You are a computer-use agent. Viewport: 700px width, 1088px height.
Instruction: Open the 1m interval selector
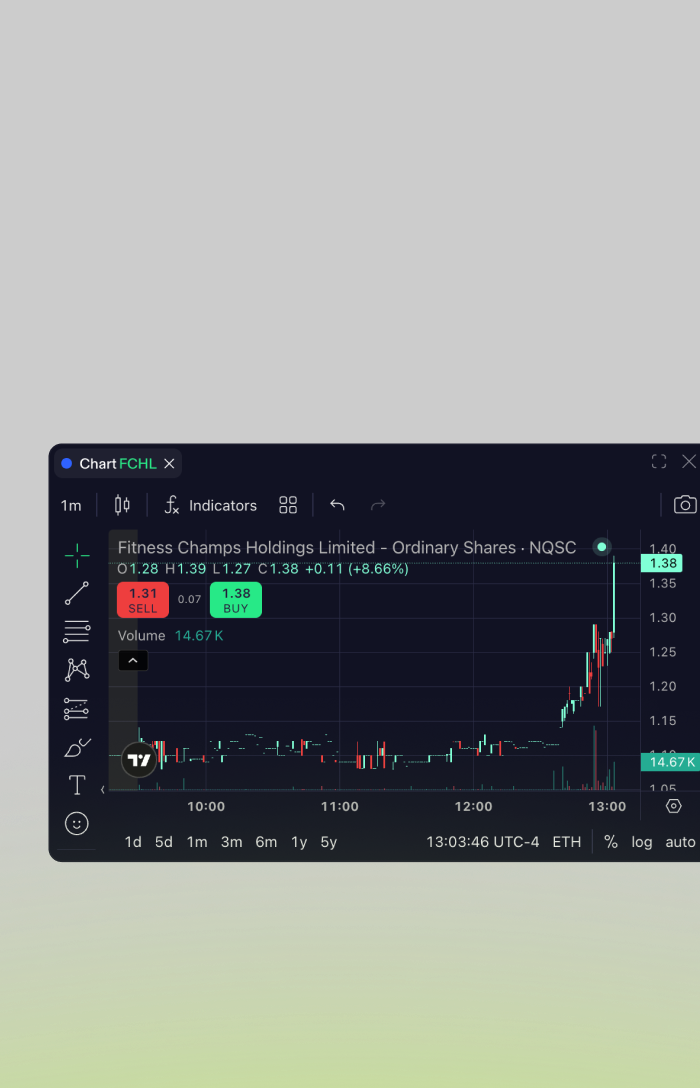[71, 505]
